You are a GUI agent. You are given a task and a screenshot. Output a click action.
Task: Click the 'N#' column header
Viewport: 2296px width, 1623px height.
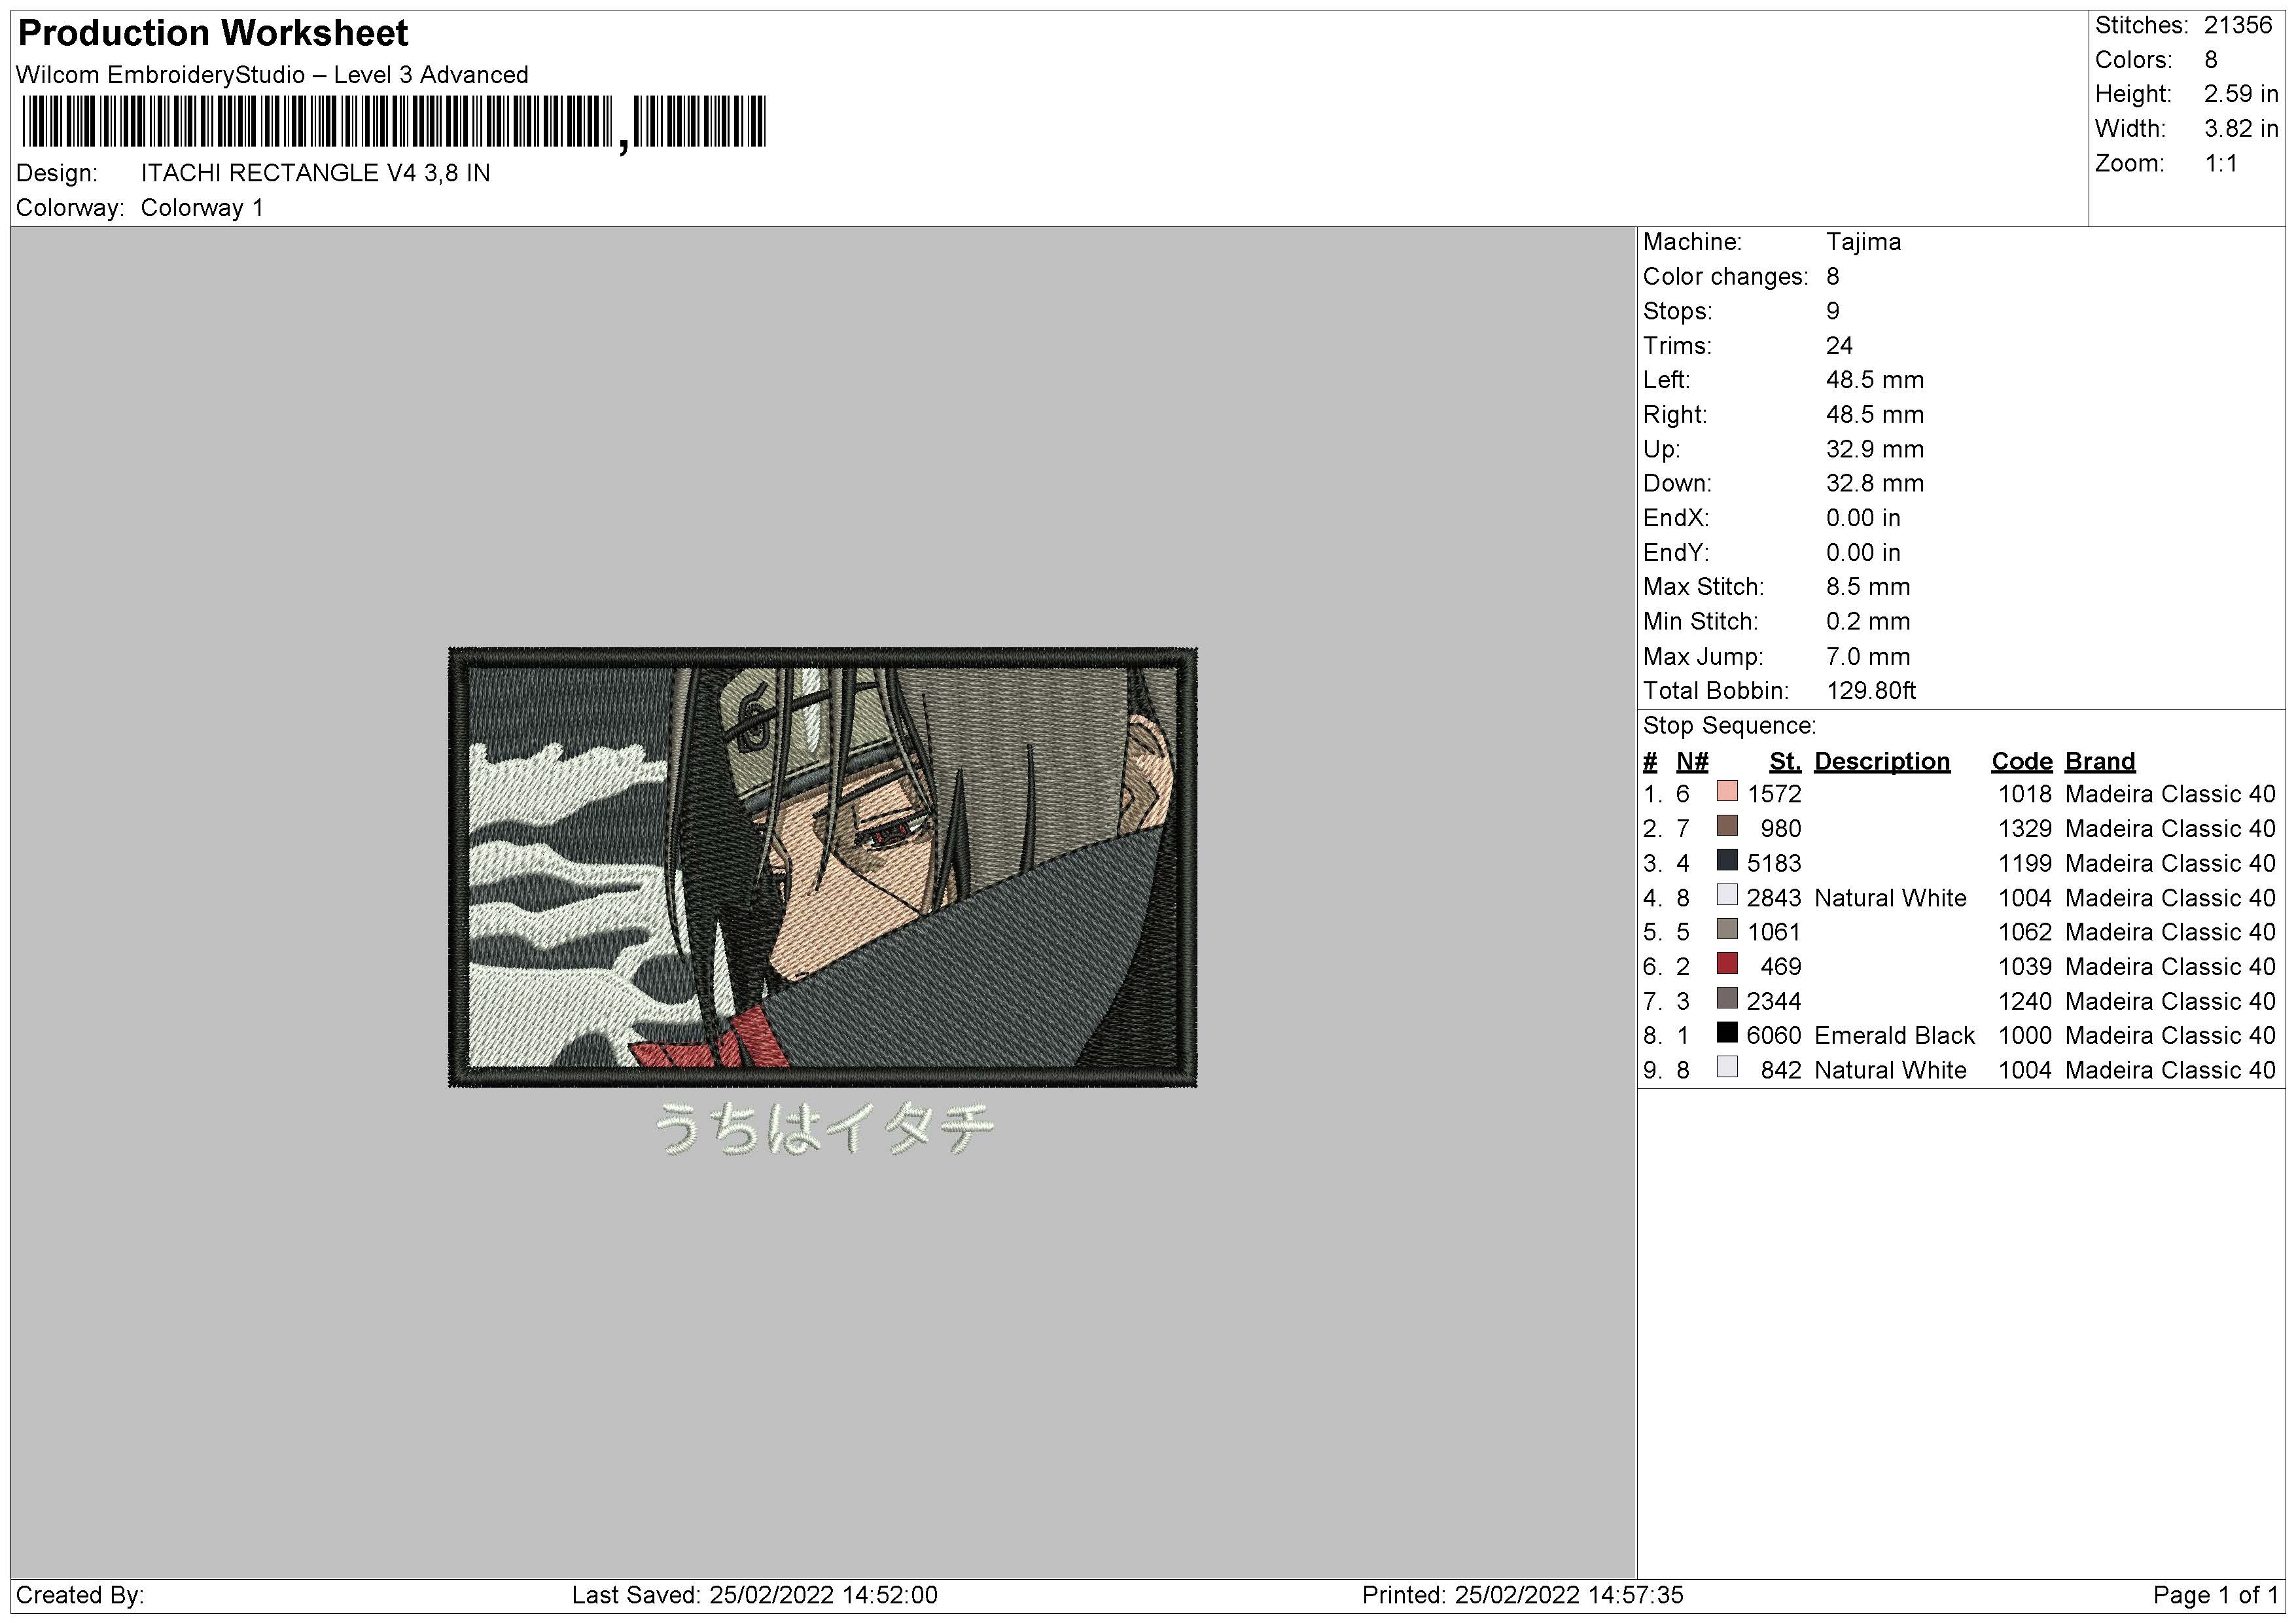pyautogui.click(x=1692, y=762)
